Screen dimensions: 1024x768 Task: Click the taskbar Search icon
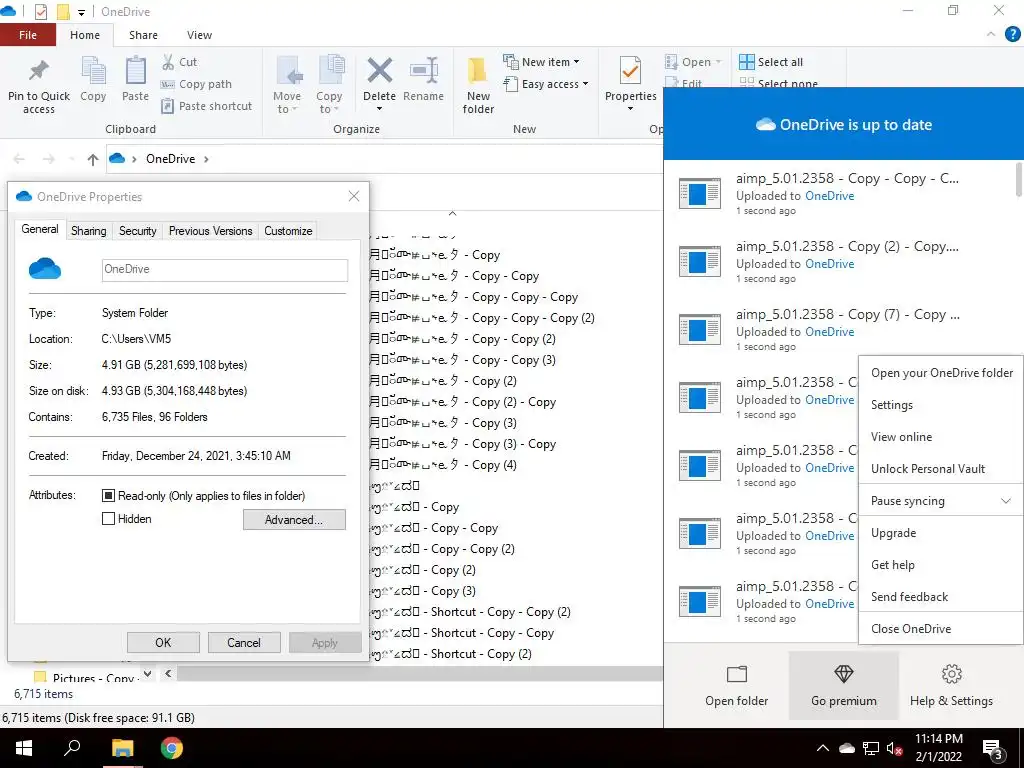click(72, 748)
